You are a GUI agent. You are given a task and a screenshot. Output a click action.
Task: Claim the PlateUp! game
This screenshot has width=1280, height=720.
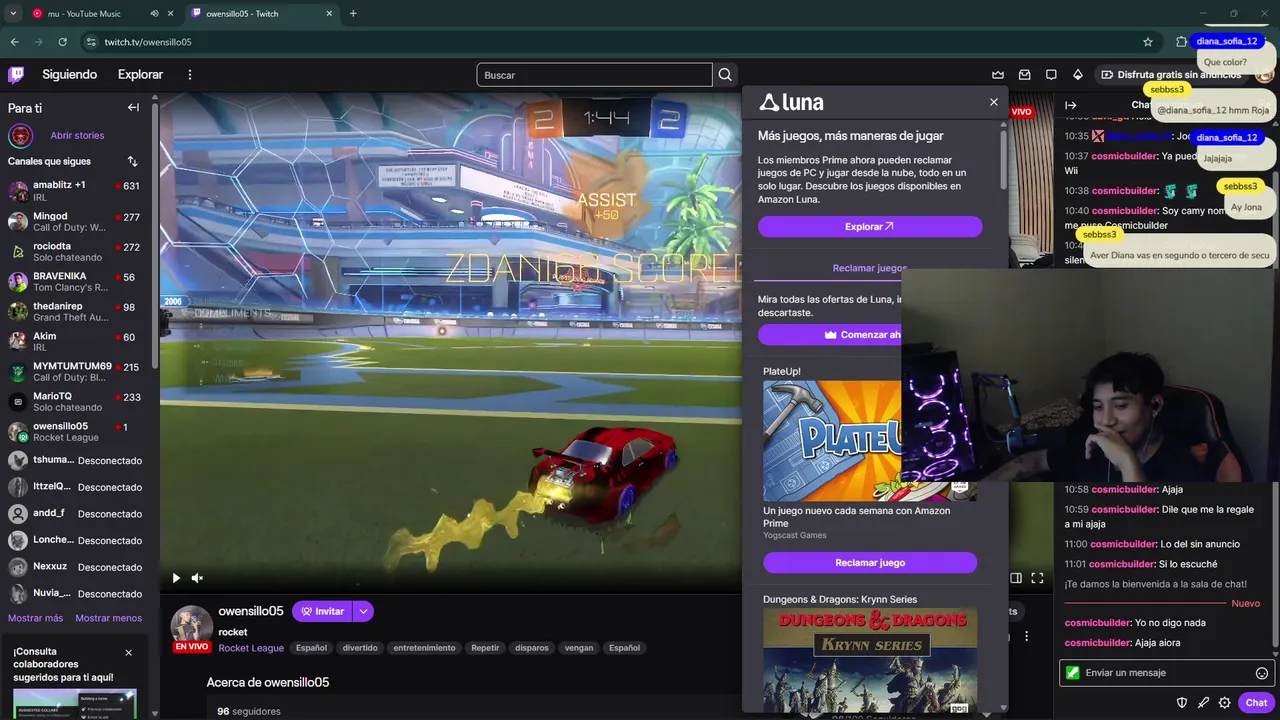[869, 563]
